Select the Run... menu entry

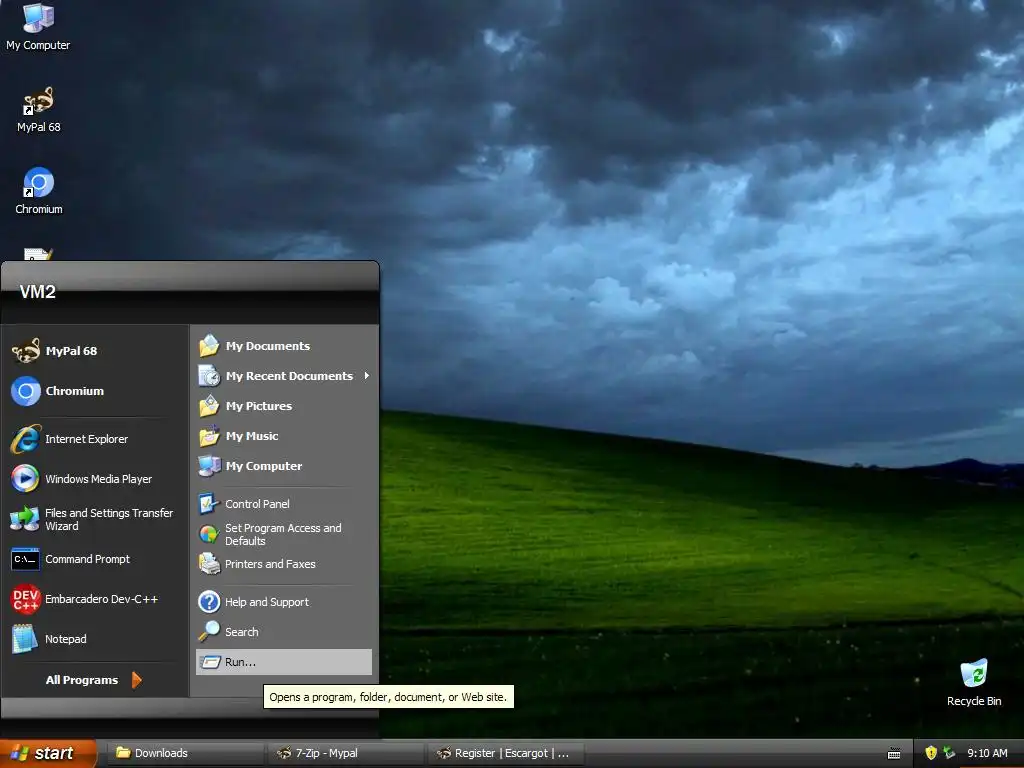(x=283, y=662)
